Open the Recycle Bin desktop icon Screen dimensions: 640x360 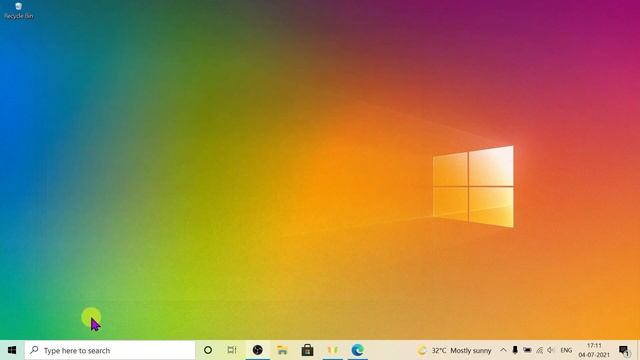[18, 11]
